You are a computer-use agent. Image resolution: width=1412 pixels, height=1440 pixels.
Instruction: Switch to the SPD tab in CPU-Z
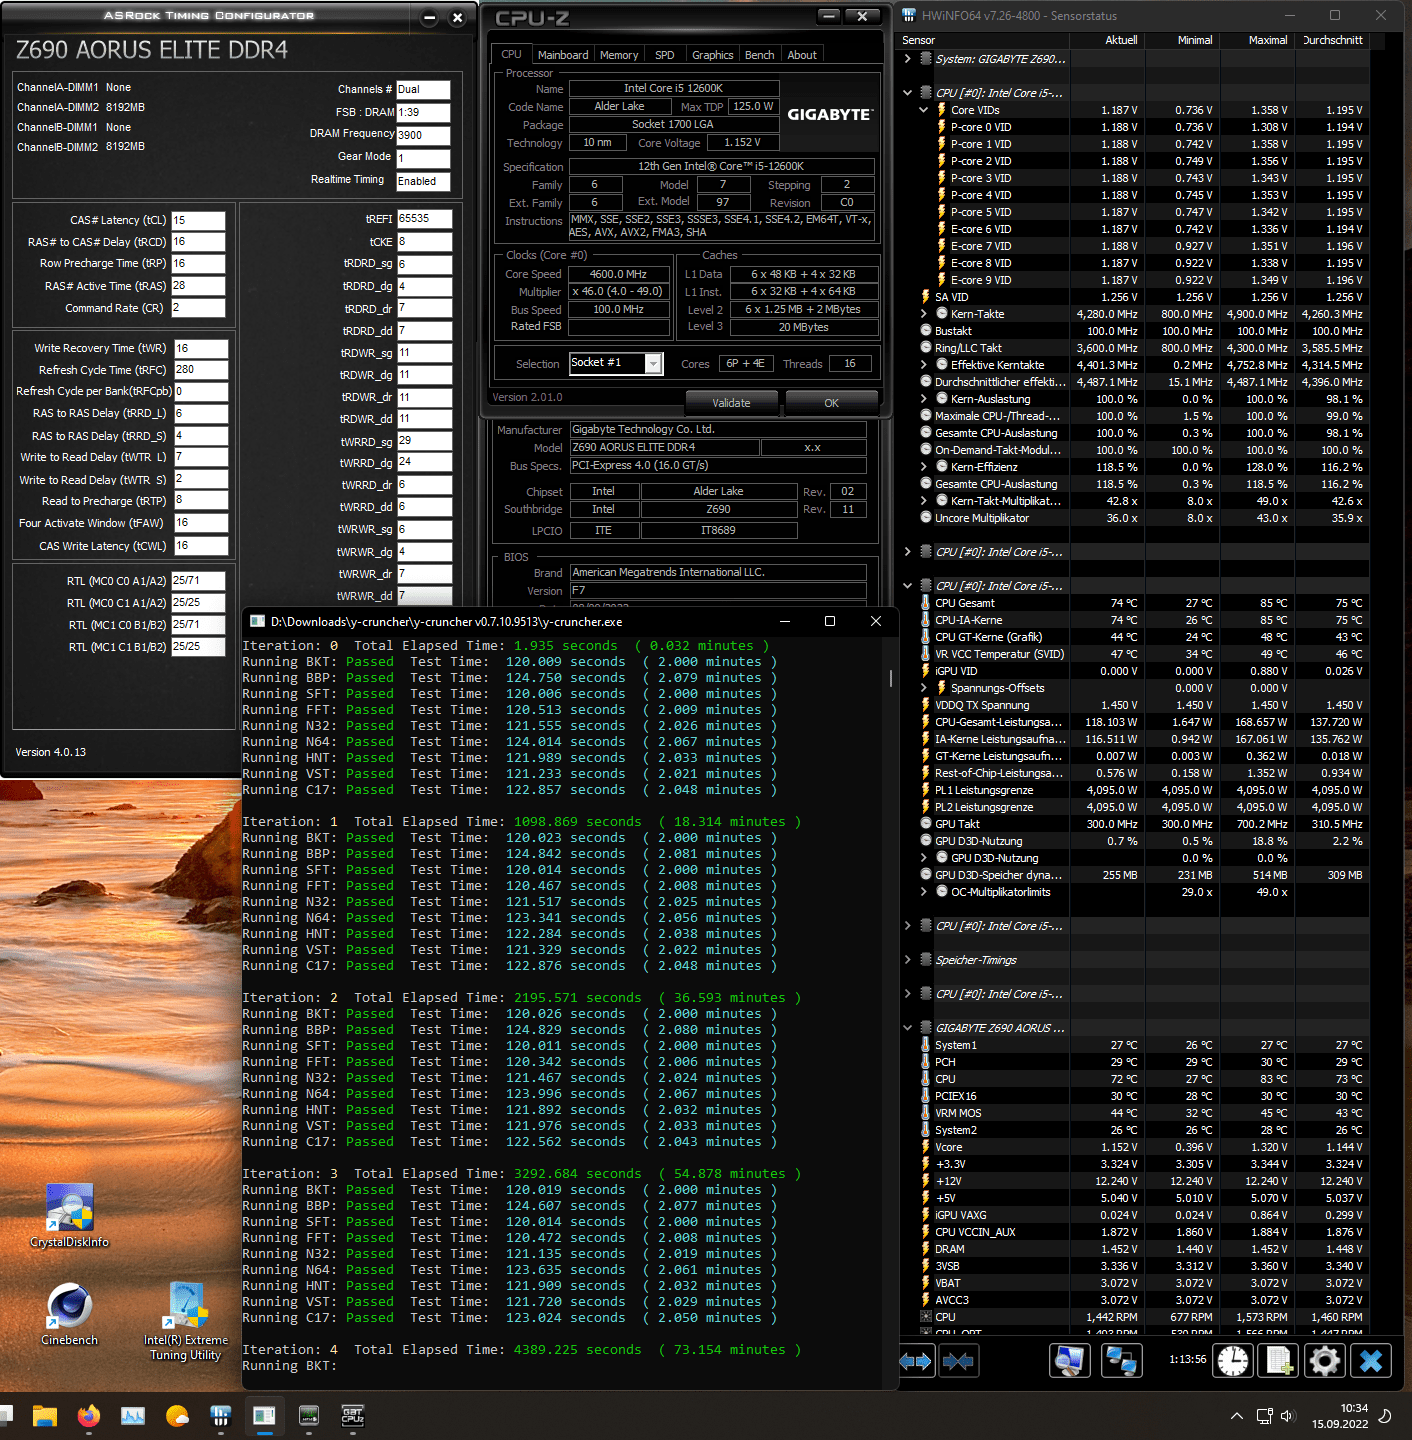tap(665, 55)
